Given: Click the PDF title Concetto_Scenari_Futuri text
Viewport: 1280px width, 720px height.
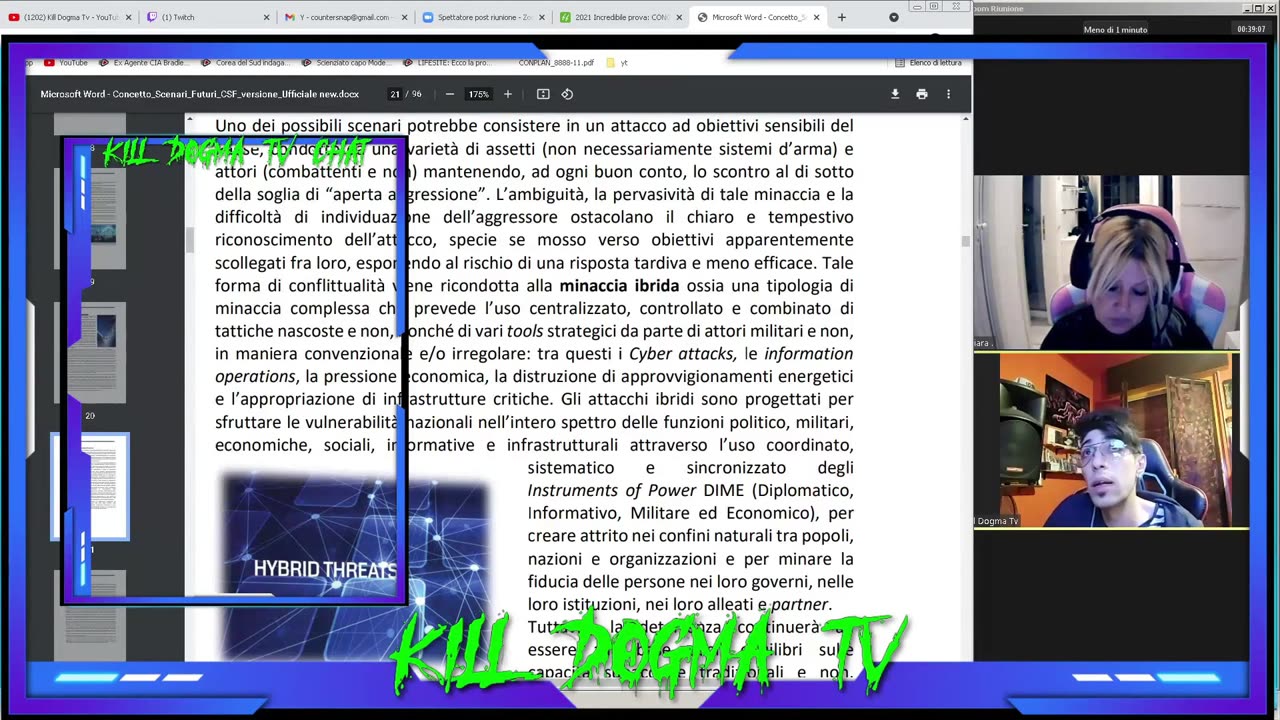Looking at the screenshot, I should tap(200, 94).
